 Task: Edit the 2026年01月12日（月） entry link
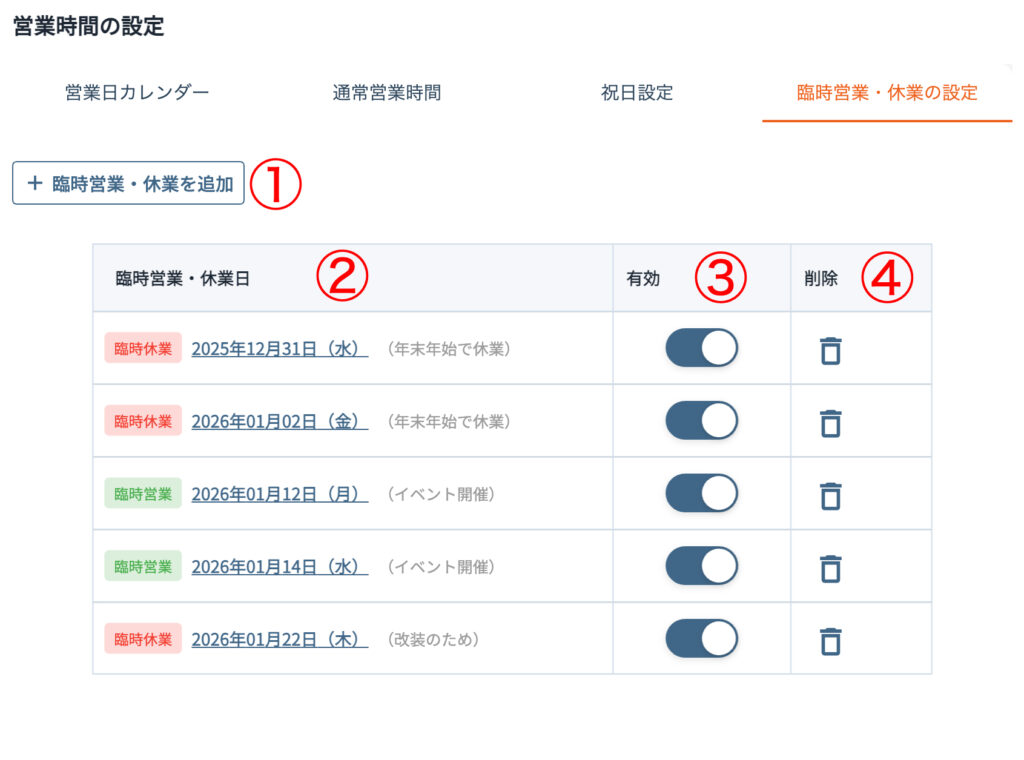click(279, 494)
